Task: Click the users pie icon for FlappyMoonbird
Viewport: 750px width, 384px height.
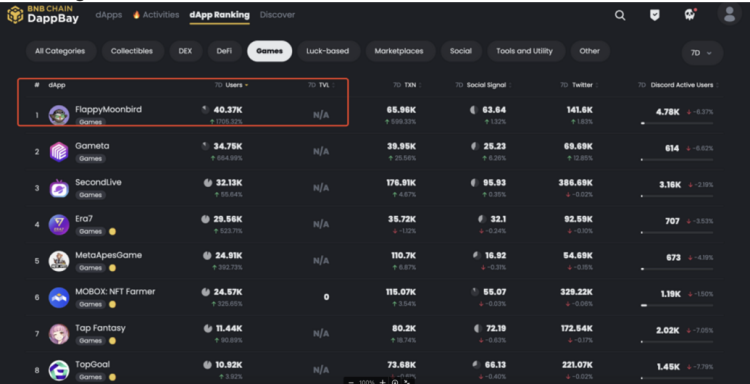Action: [206, 110]
